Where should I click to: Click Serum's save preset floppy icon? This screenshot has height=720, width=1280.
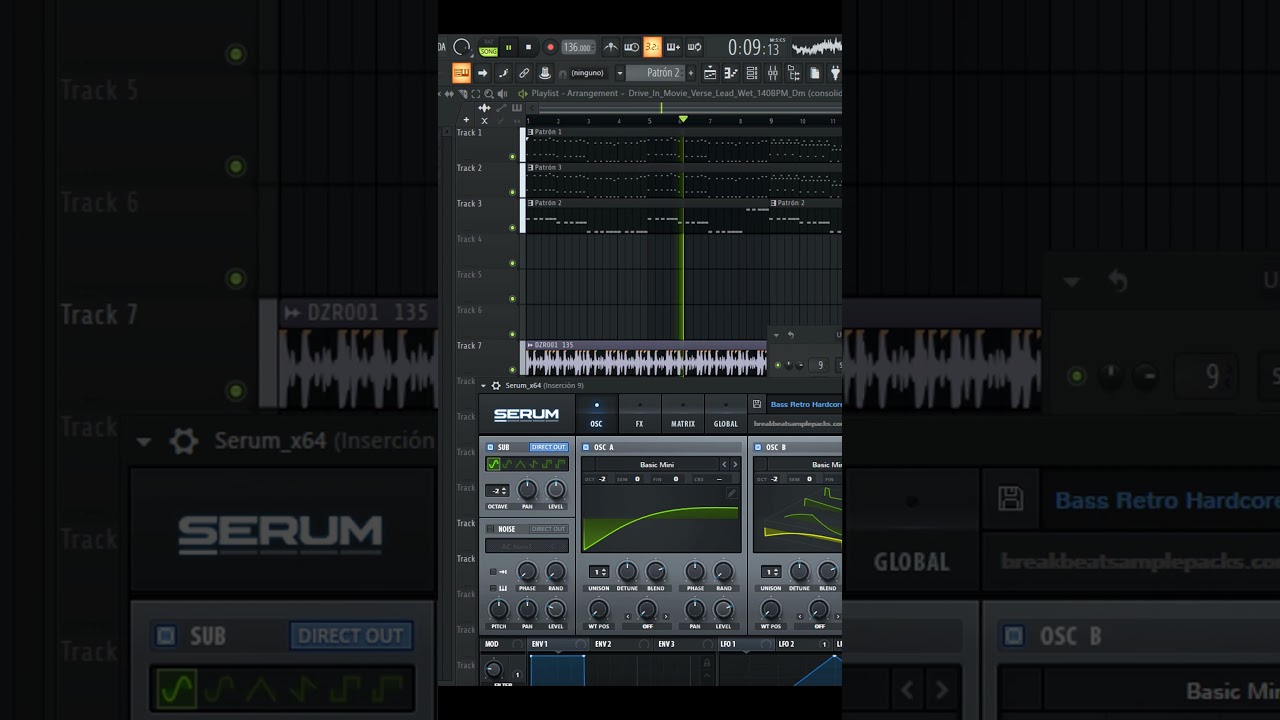point(757,404)
